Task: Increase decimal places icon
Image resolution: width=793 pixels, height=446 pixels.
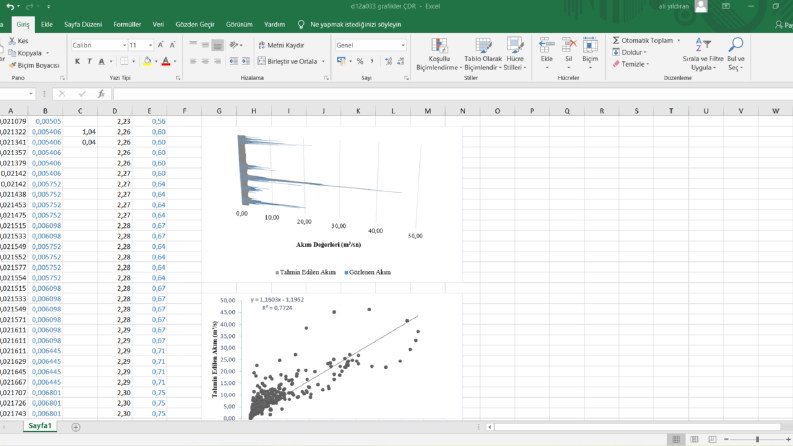Action: click(388, 61)
